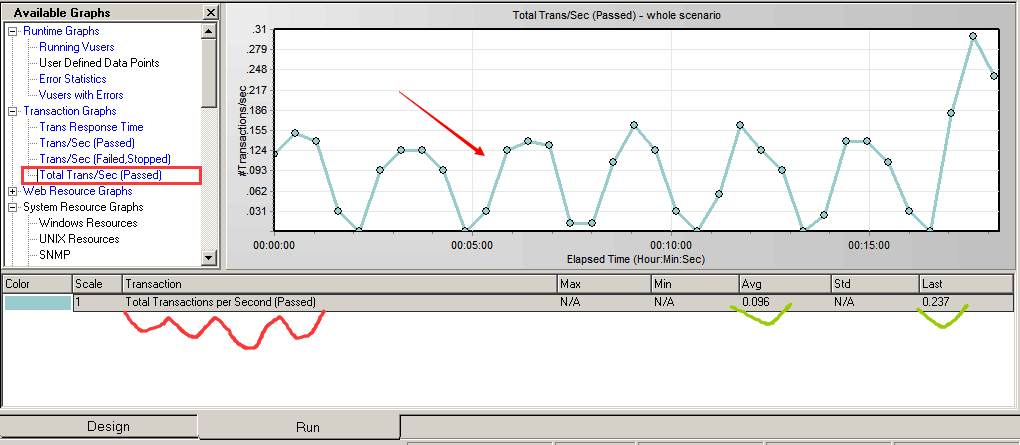Select SNMP graph item
Viewport: 1020px width, 445px height.
click(55, 255)
